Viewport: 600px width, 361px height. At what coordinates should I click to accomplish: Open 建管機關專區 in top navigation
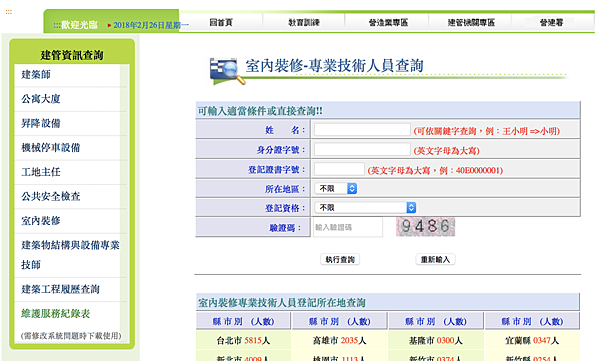471,23
